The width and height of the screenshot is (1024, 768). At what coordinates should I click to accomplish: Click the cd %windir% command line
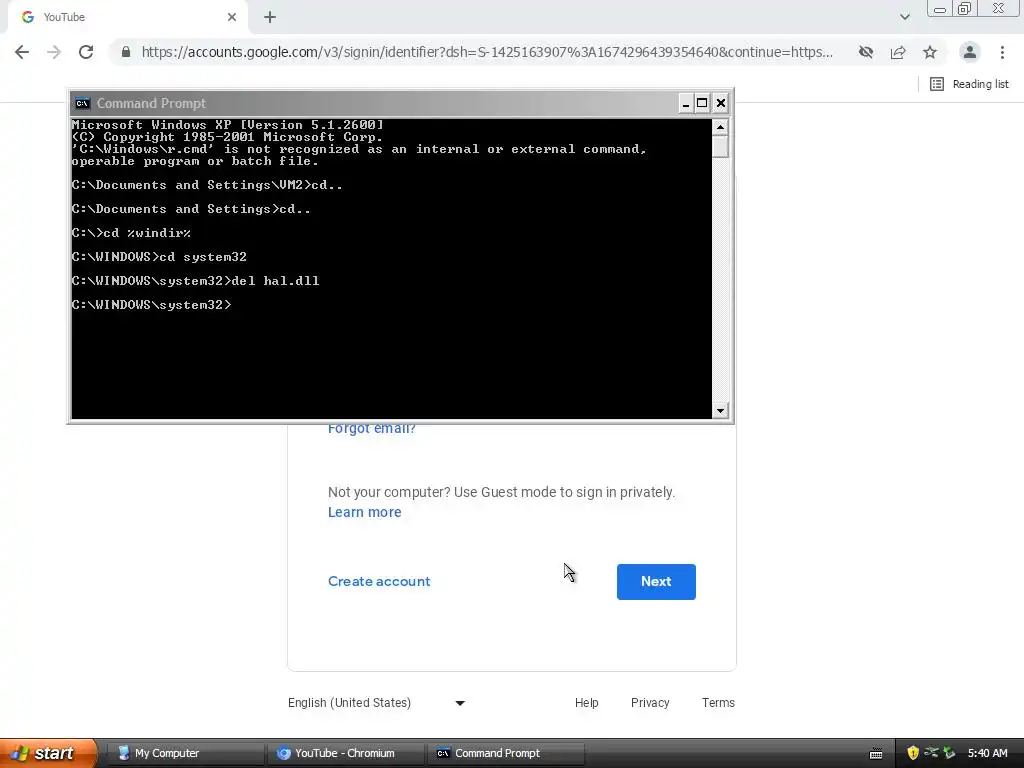[131, 233]
